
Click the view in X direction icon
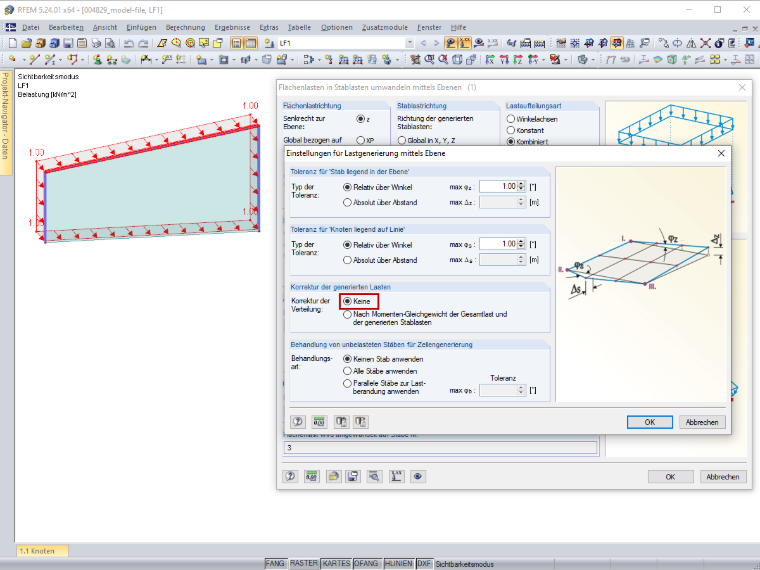[490, 60]
